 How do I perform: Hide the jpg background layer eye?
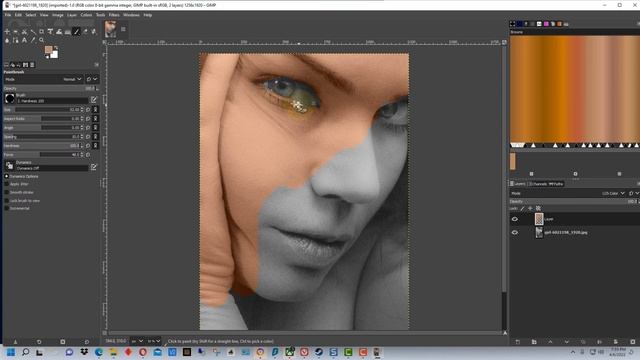point(515,233)
